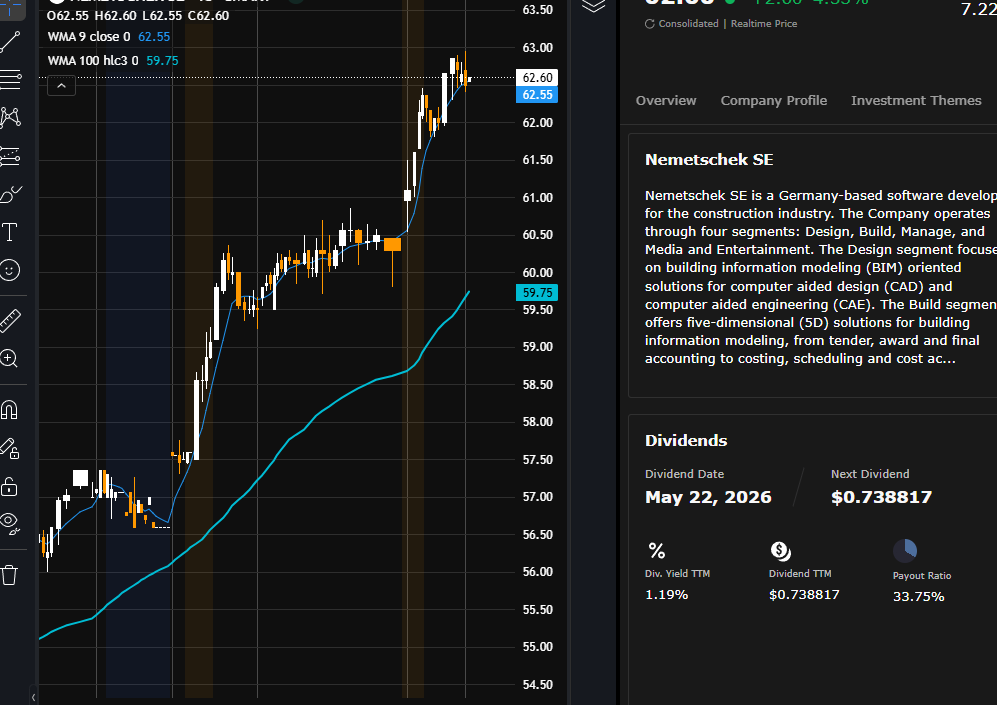The image size is (997, 705).
Task: Click the Div. Yield percent icon
Action: click(x=656, y=551)
